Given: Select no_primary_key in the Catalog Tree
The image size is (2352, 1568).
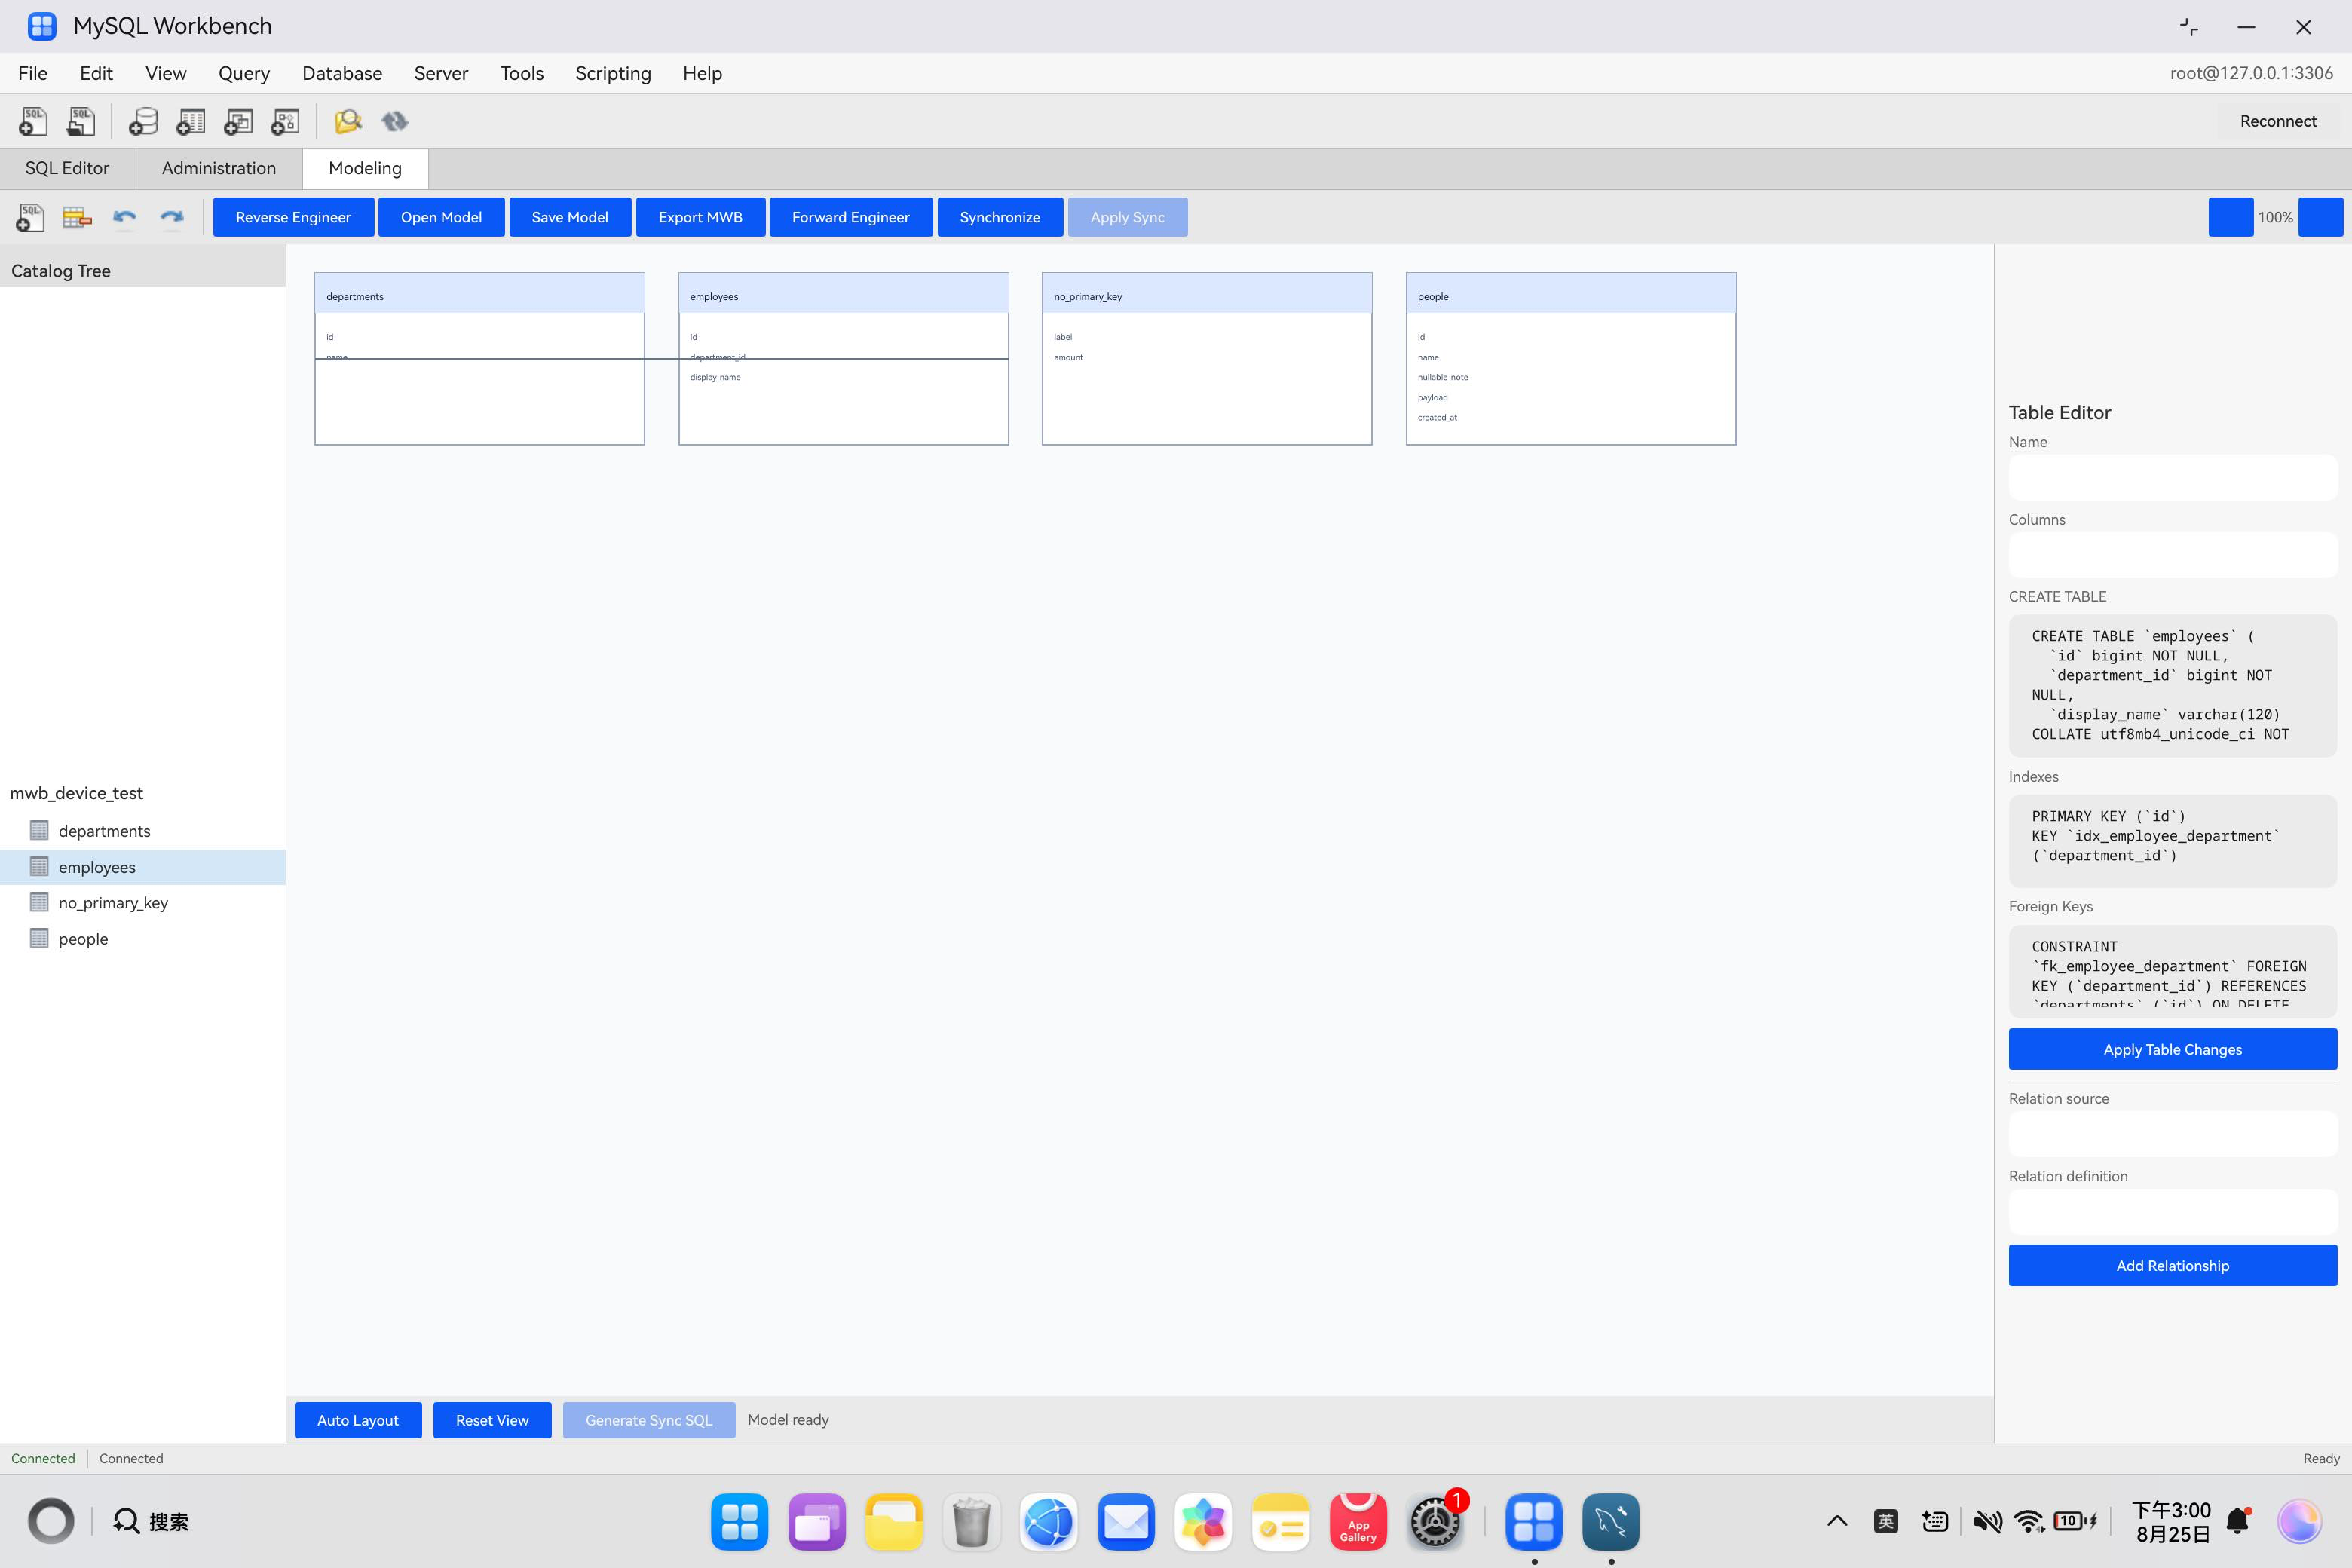Looking at the screenshot, I should pos(143,903).
